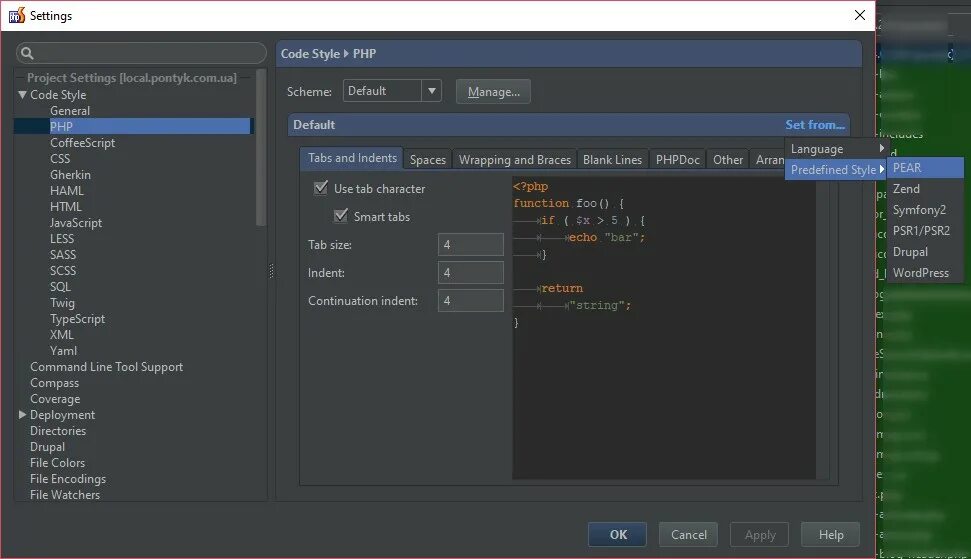Click the Help button

click(830, 534)
